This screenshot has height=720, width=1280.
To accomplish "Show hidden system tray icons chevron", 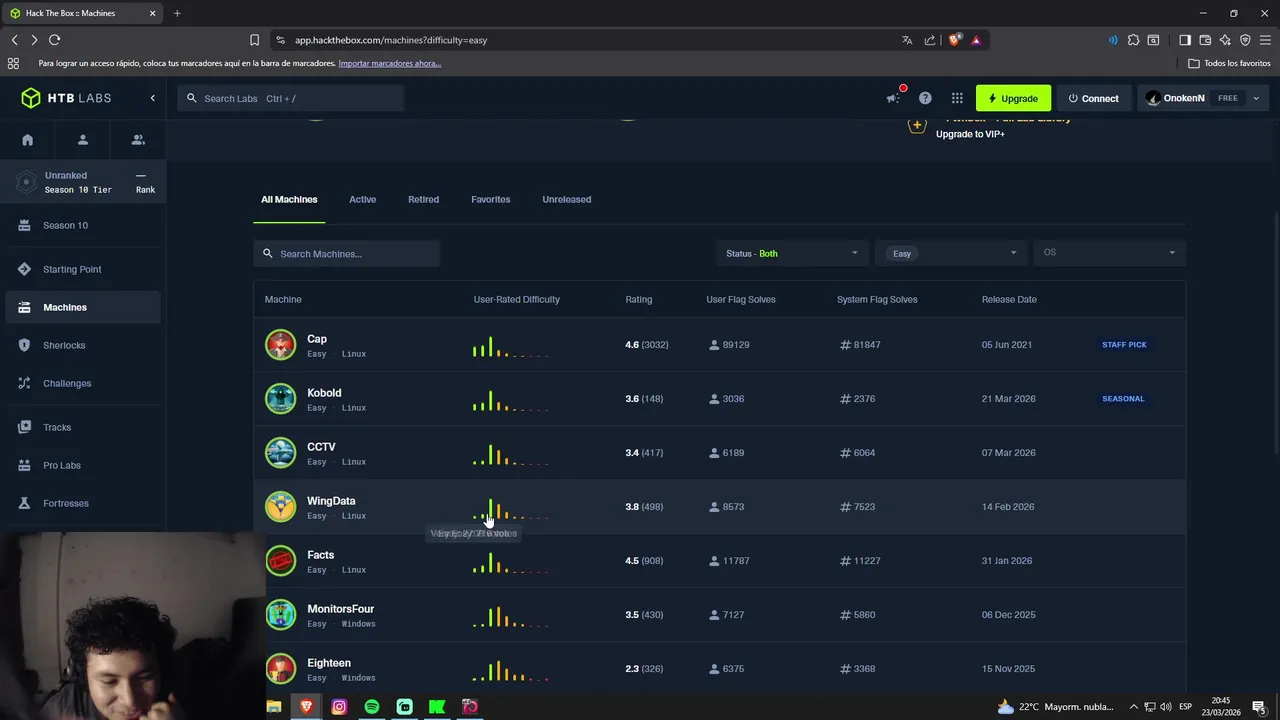I will 1133,707.
